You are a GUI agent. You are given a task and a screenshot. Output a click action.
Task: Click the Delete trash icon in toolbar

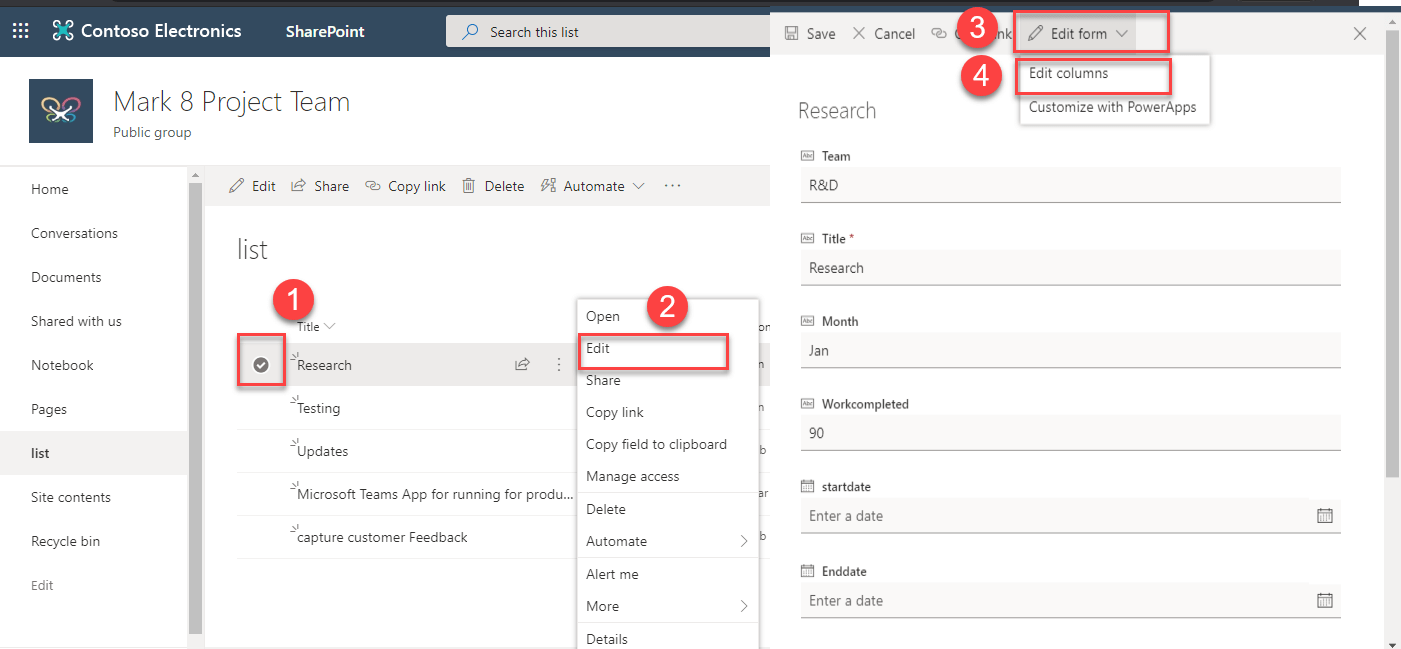(x=468, y=186)
